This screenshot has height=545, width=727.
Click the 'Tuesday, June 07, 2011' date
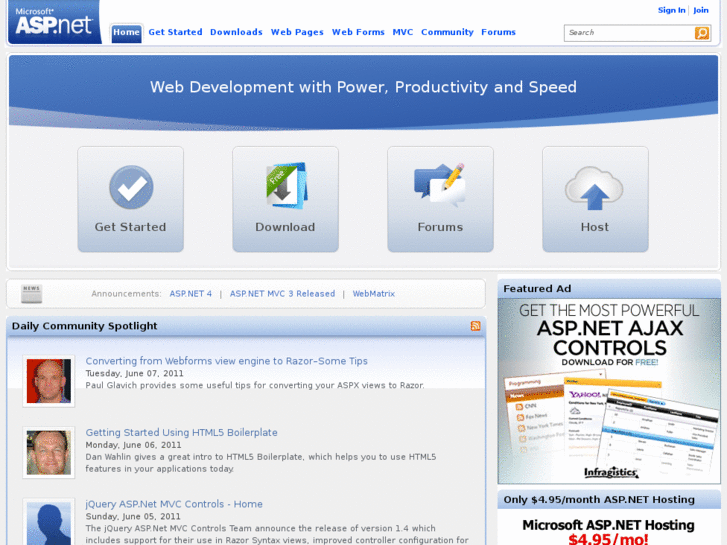click(x=134, y=373)
